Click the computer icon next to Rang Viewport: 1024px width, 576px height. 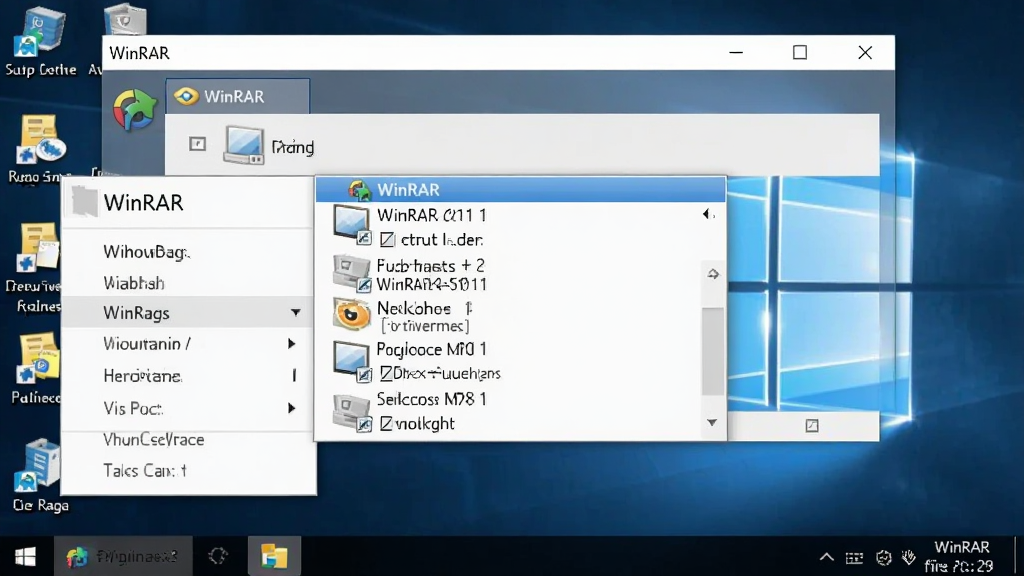click(x=244, y=145)
